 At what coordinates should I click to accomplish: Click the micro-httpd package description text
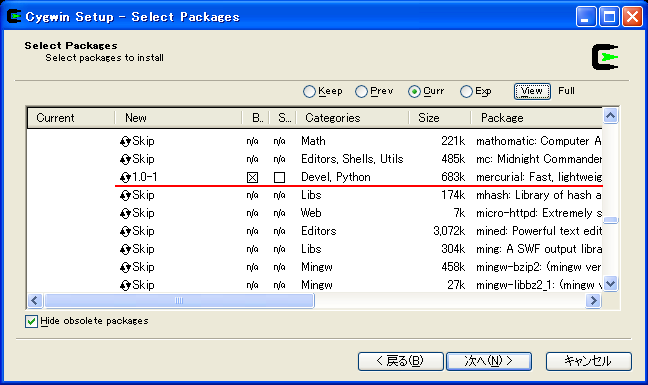tap(538, 213)
